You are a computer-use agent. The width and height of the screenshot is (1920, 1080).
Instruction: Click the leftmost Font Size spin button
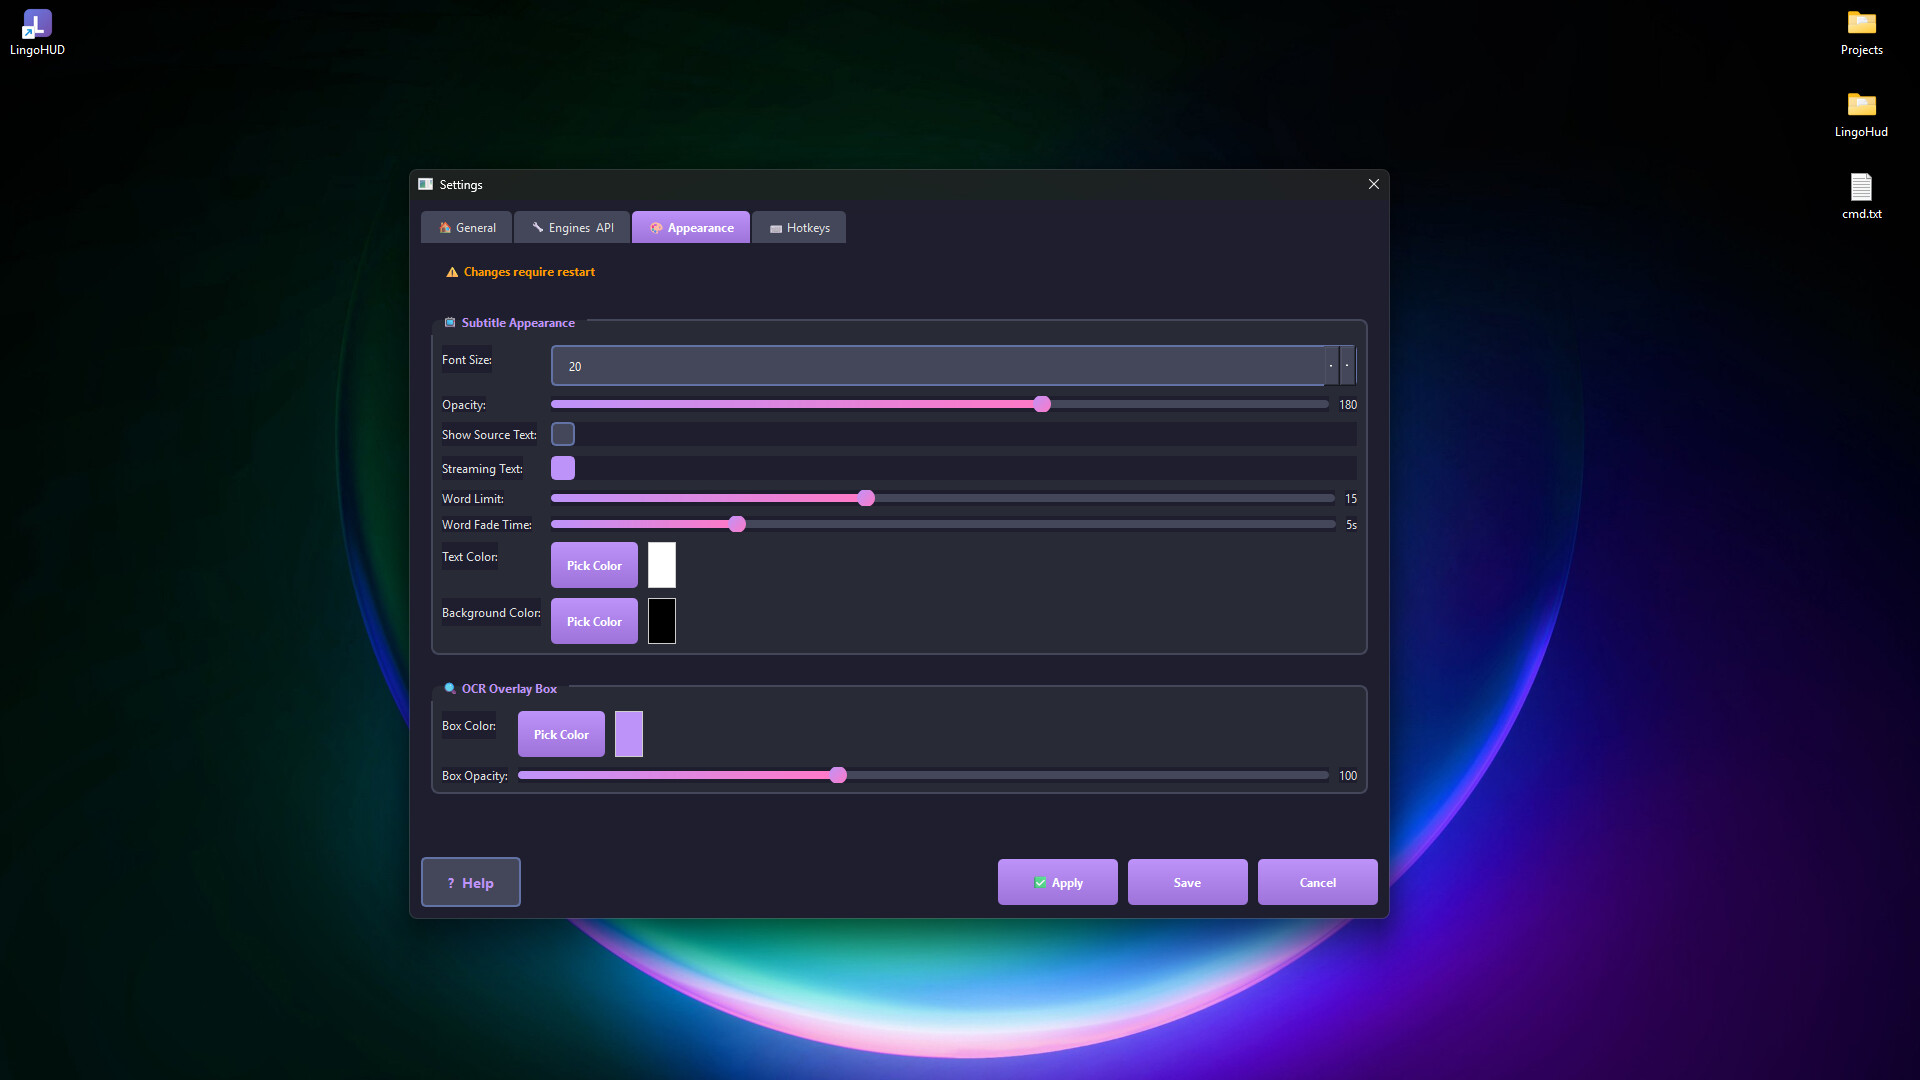(1331, 366)
